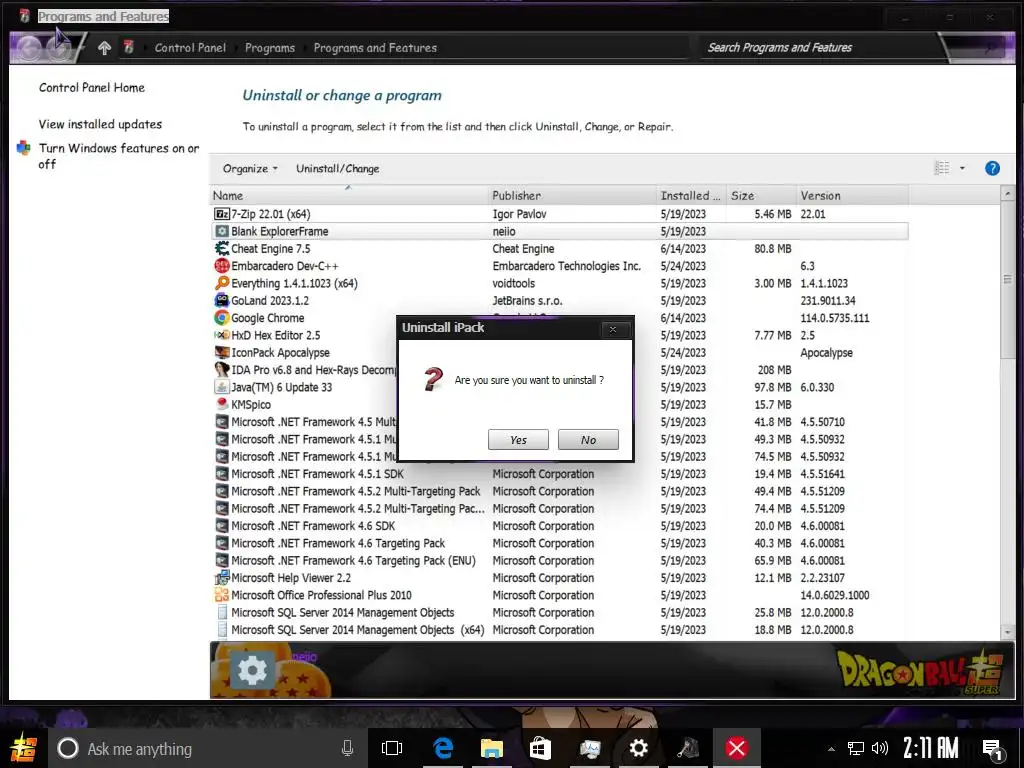Sort by the Publisher column header
This screenshot has width=1024, height=768.
click(x=572, y=195)
